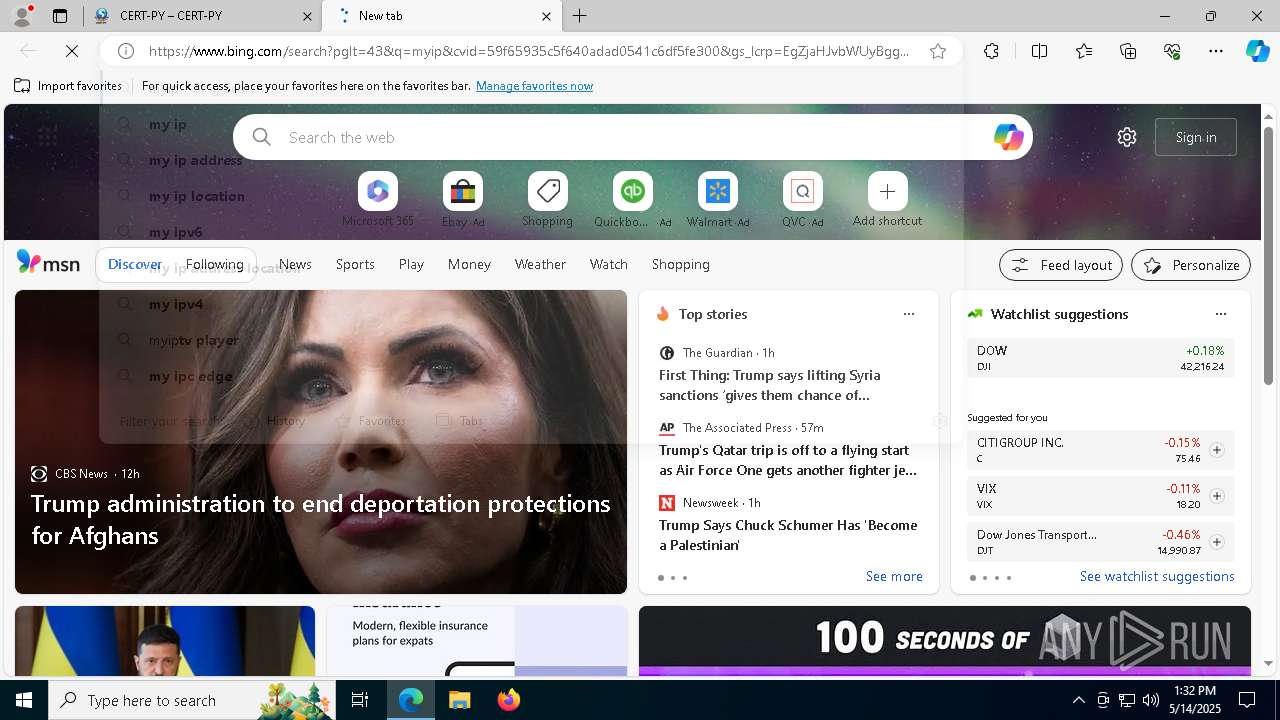Image resolution: width=1280 pixels, height=720 pixels.
Task: Go to the Money section
Action: tap(469, 264)
